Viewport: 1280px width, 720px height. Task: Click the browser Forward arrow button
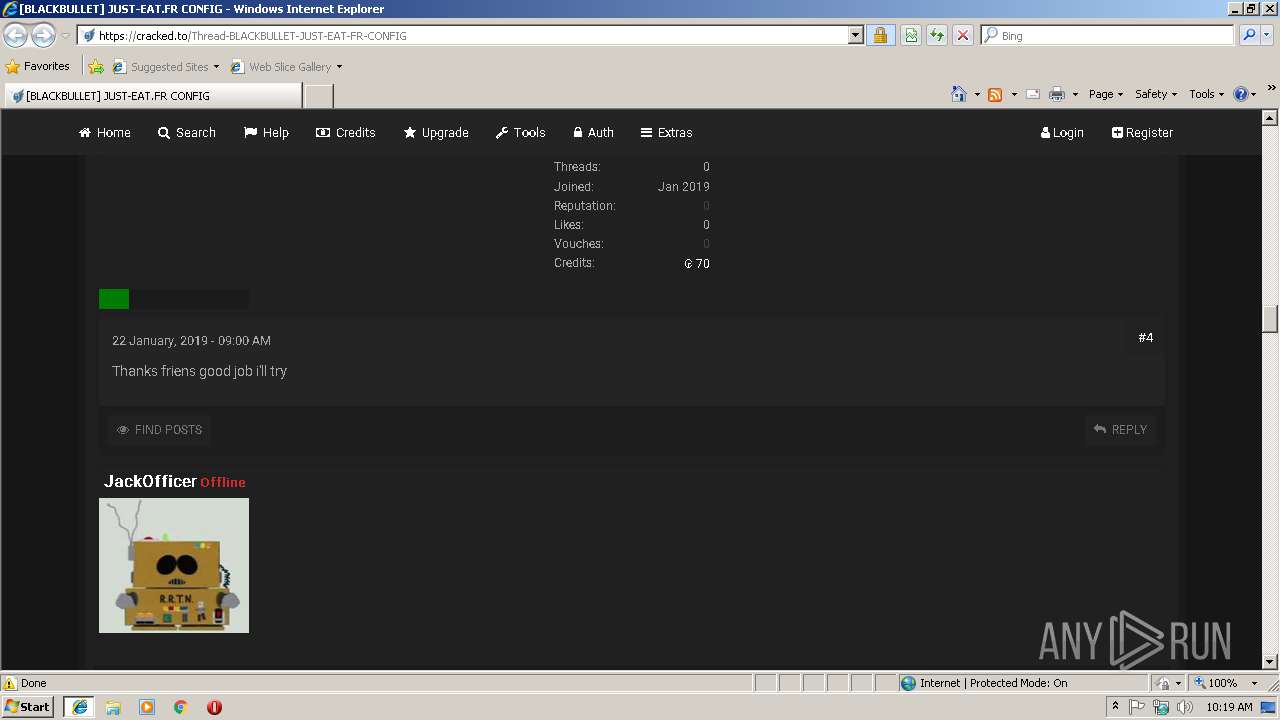pos(43,36)
